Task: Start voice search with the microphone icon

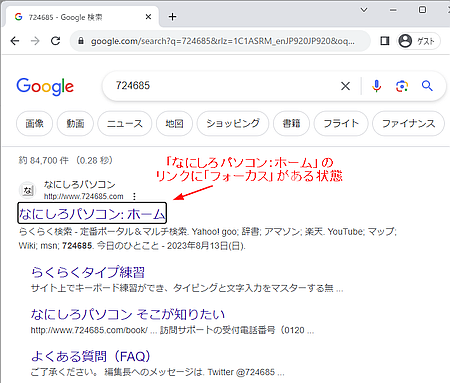Action: click(x=376, y=86)
